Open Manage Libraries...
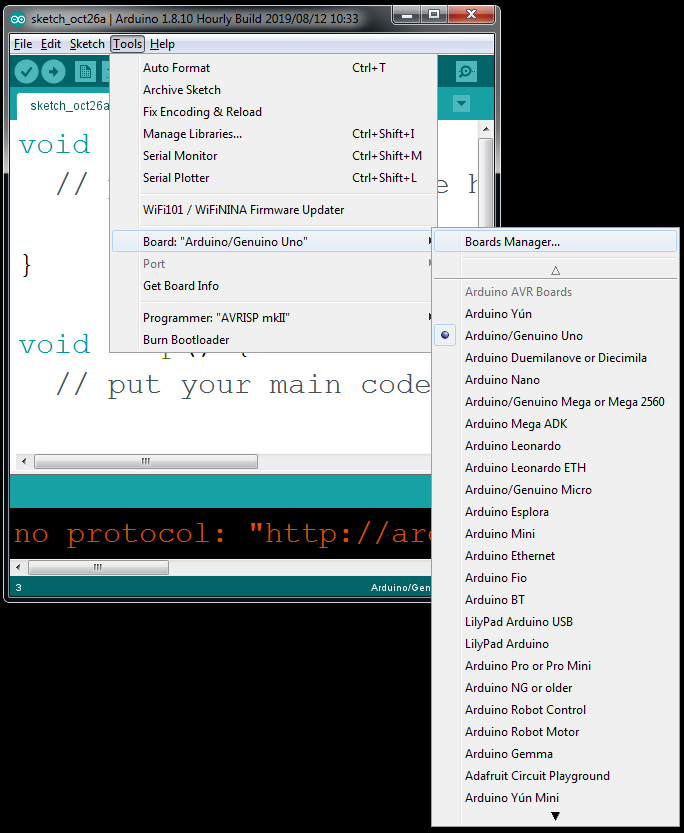 (273, 134)
